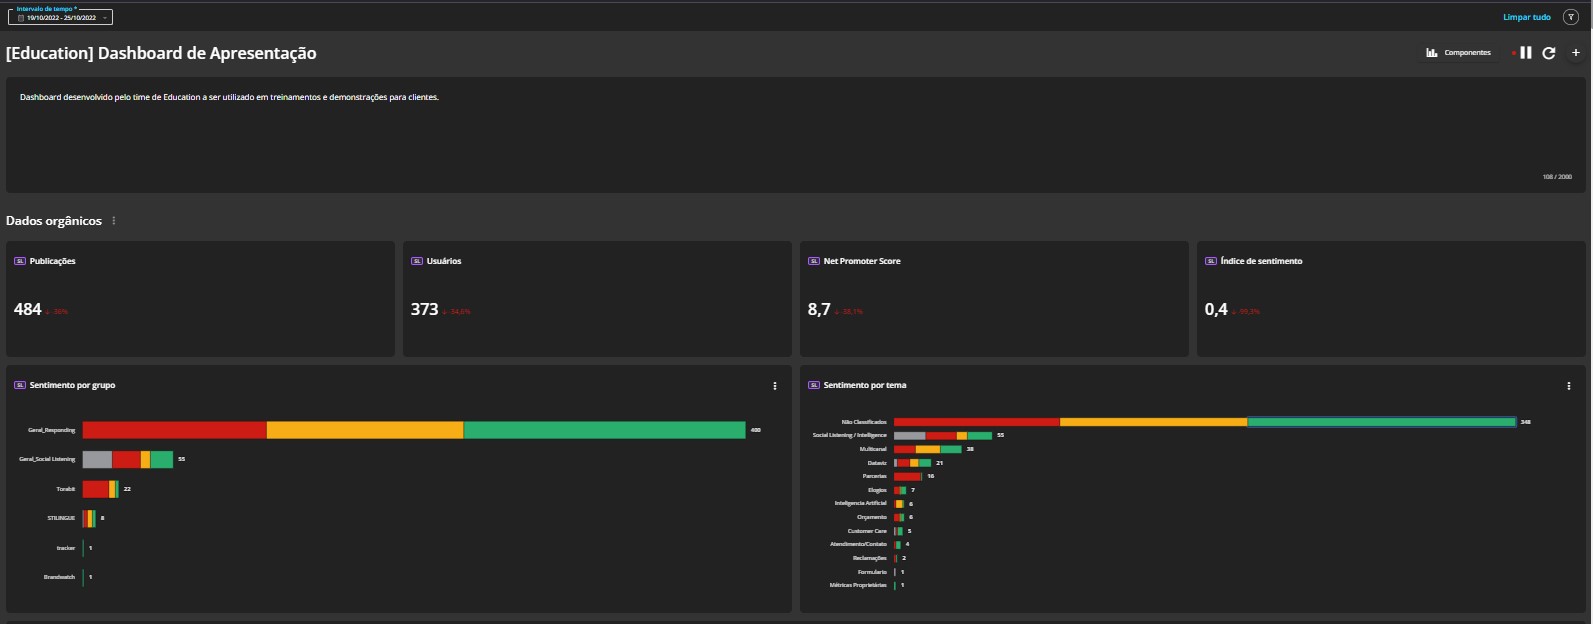Open Sentimento por grupo options menu
1593x624 pixels.
point(775,386)
